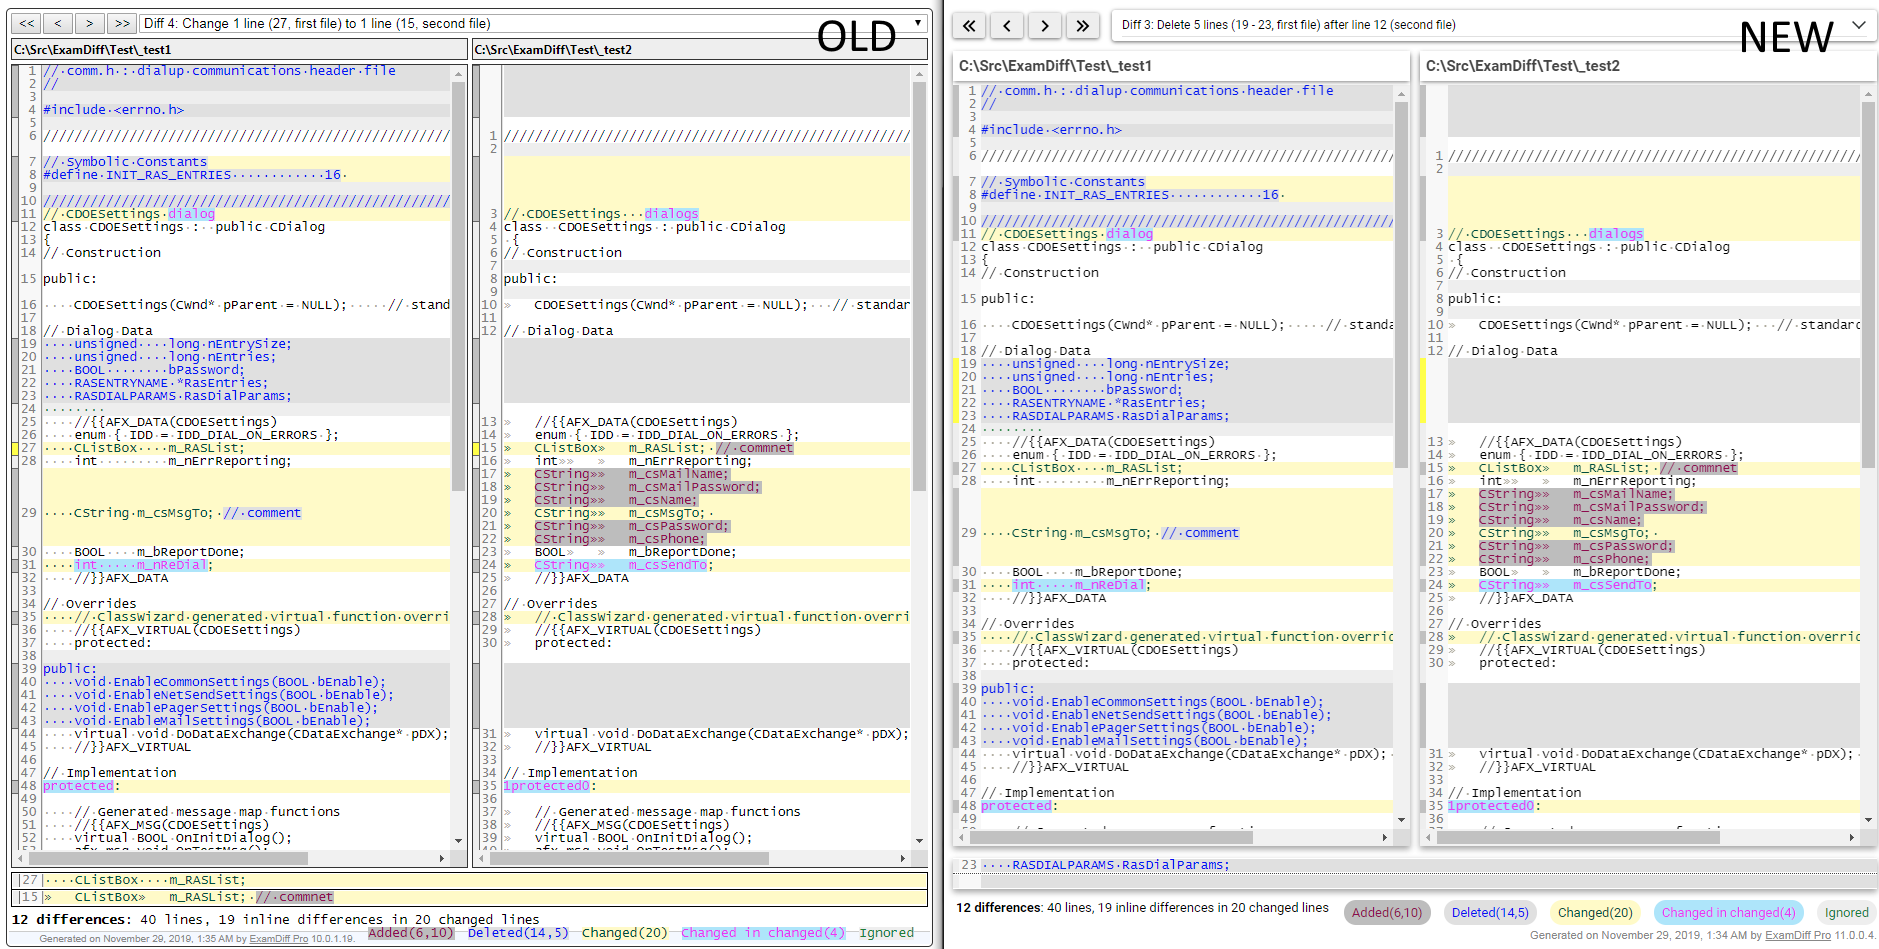Toggle Changed in changed(4) pill in NEW report
Screen dimensions: 1879x949
click(1728, 912)
